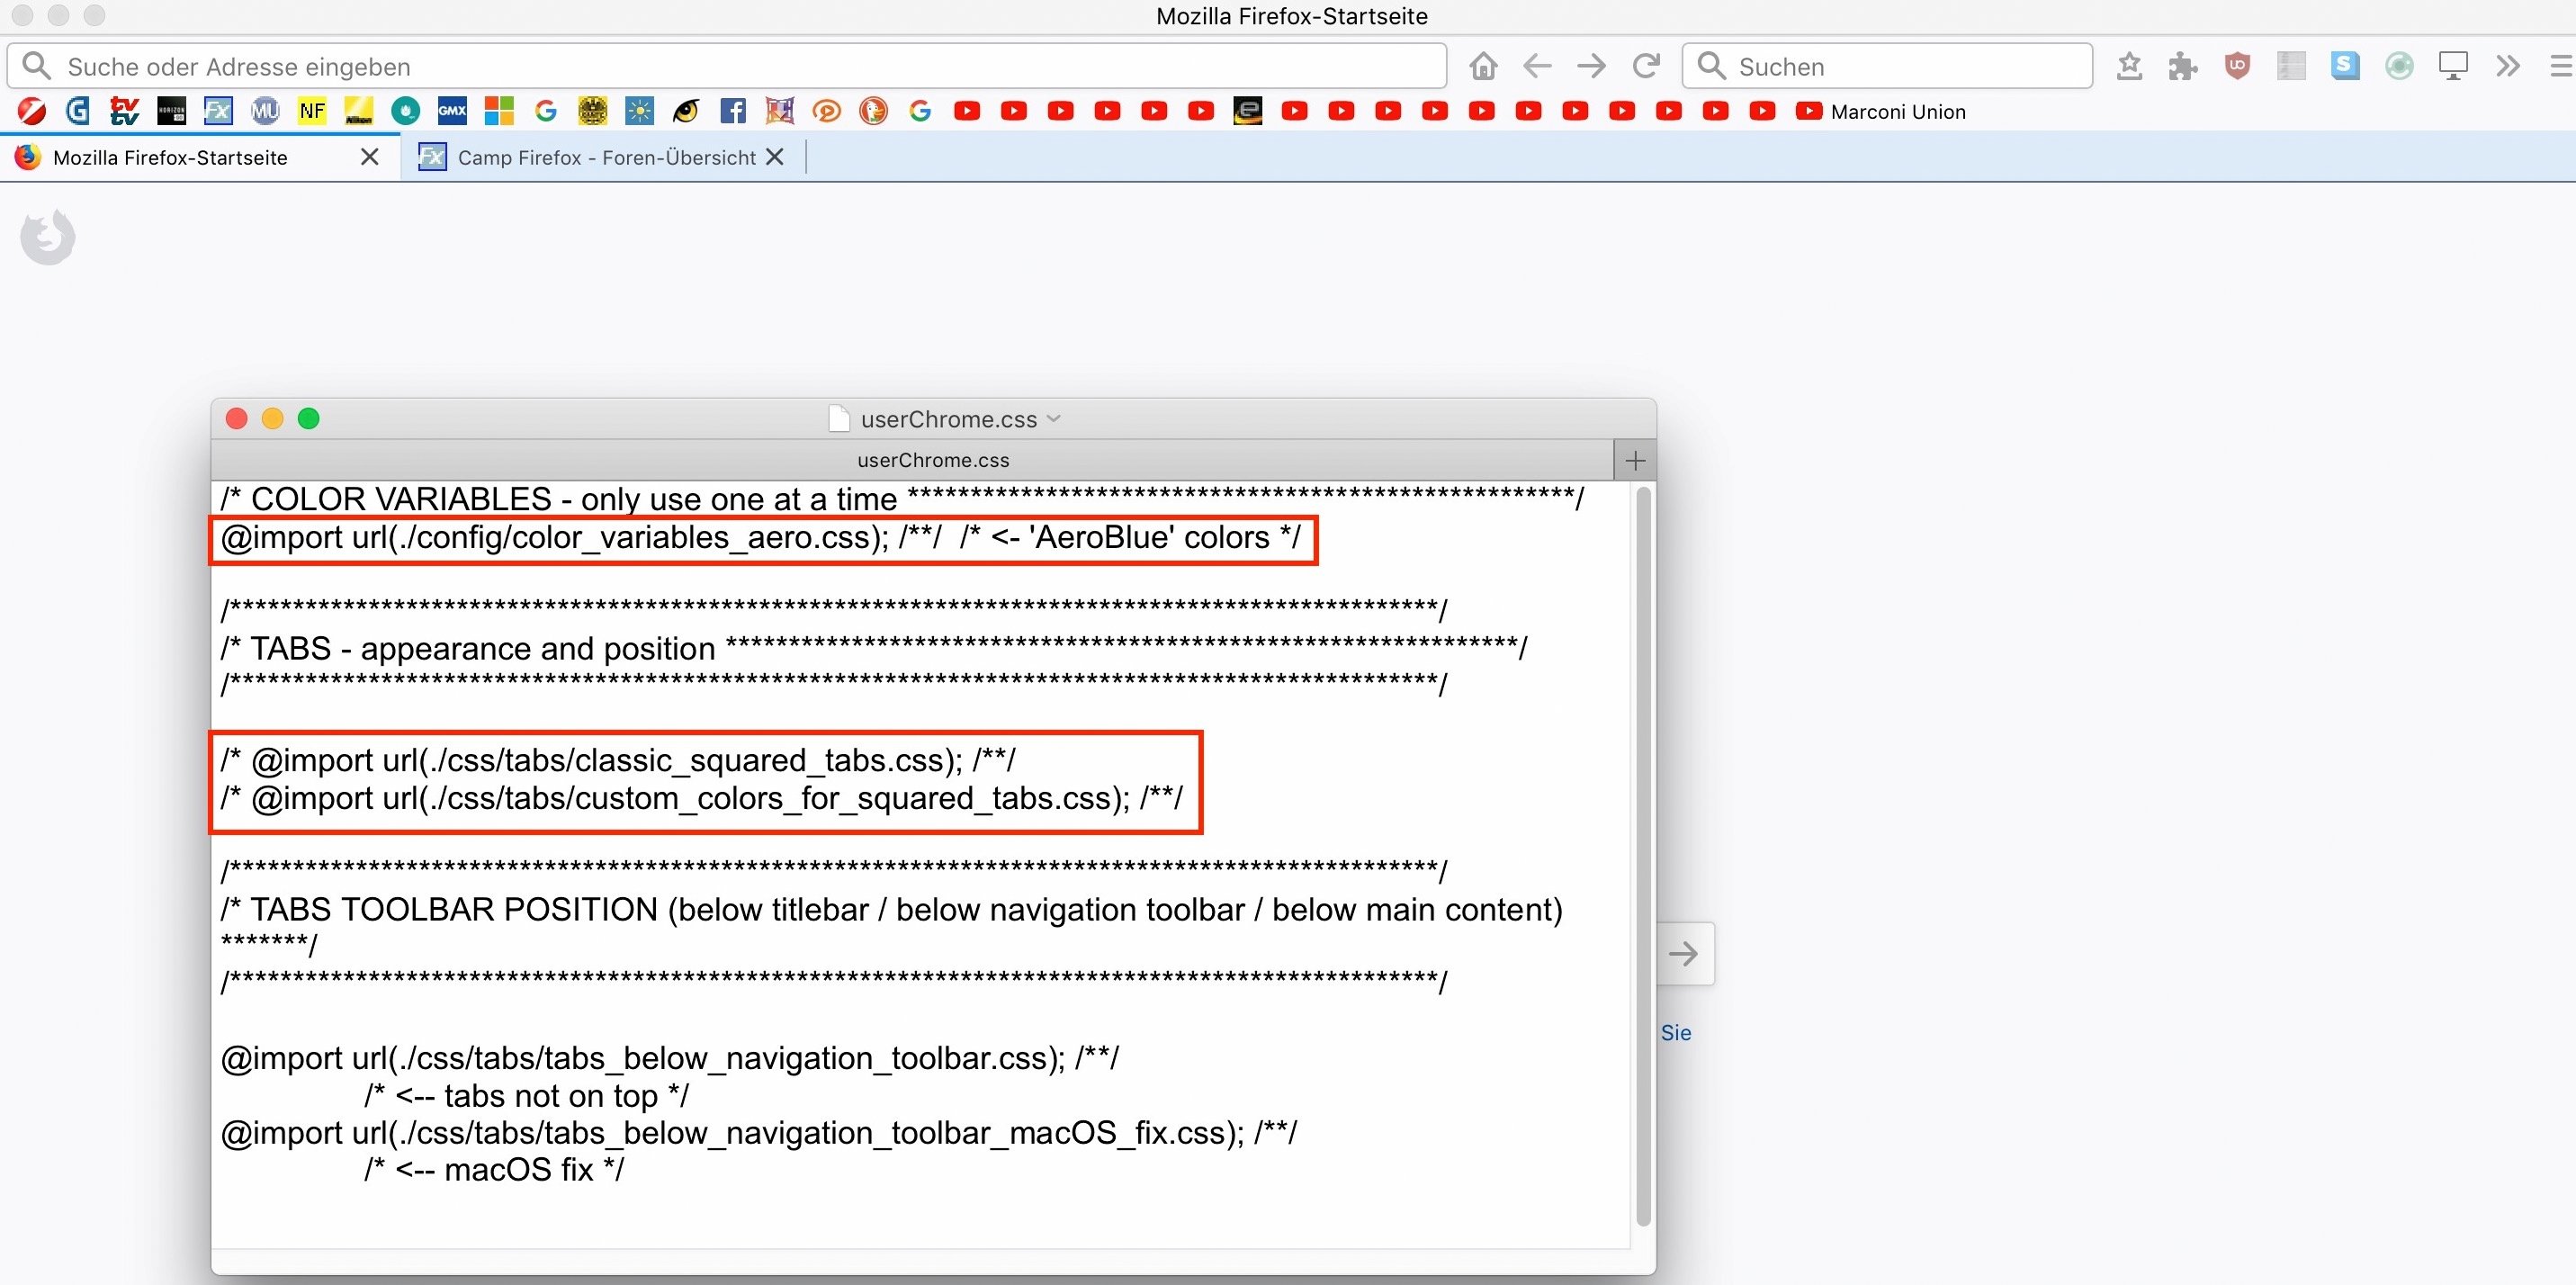Open the Firefox hamburger menu
Viewport: 2576px width, 1285px height.
tap(2560, 67)
